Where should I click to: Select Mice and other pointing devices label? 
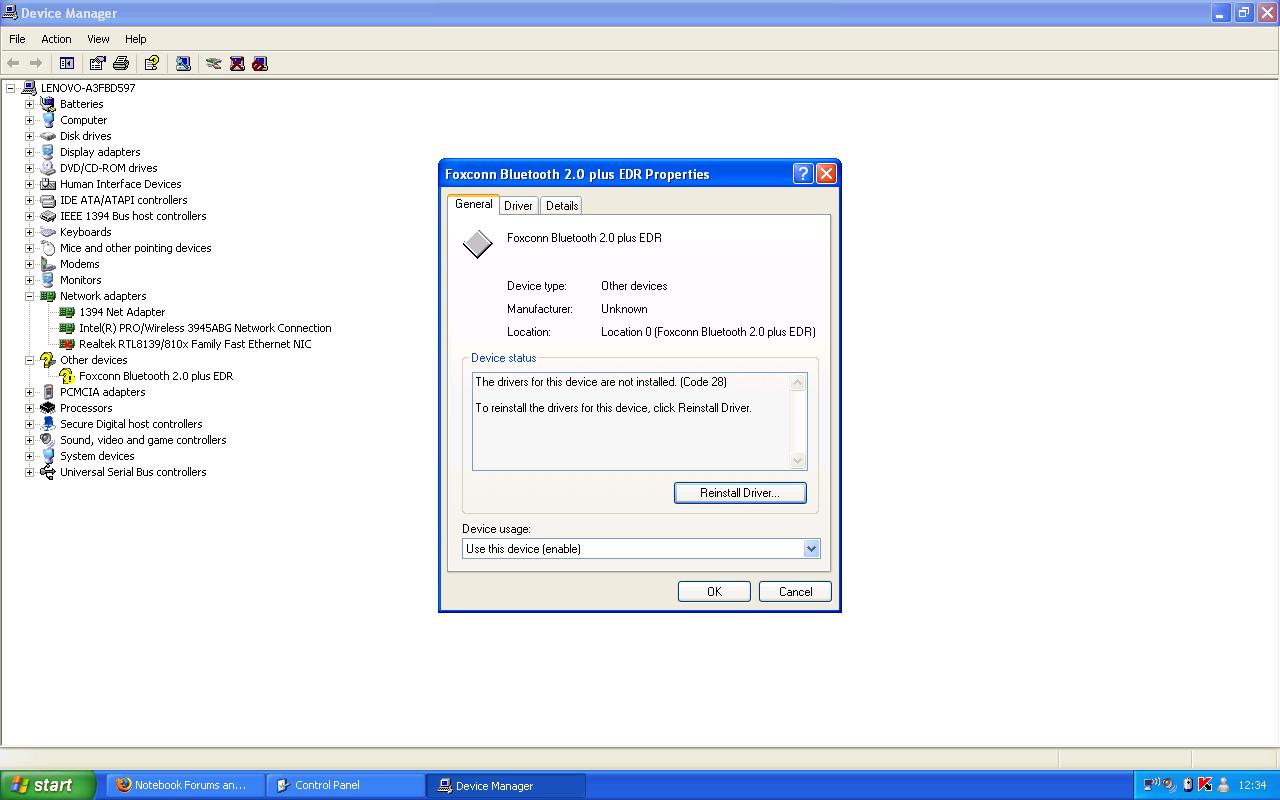136,248
